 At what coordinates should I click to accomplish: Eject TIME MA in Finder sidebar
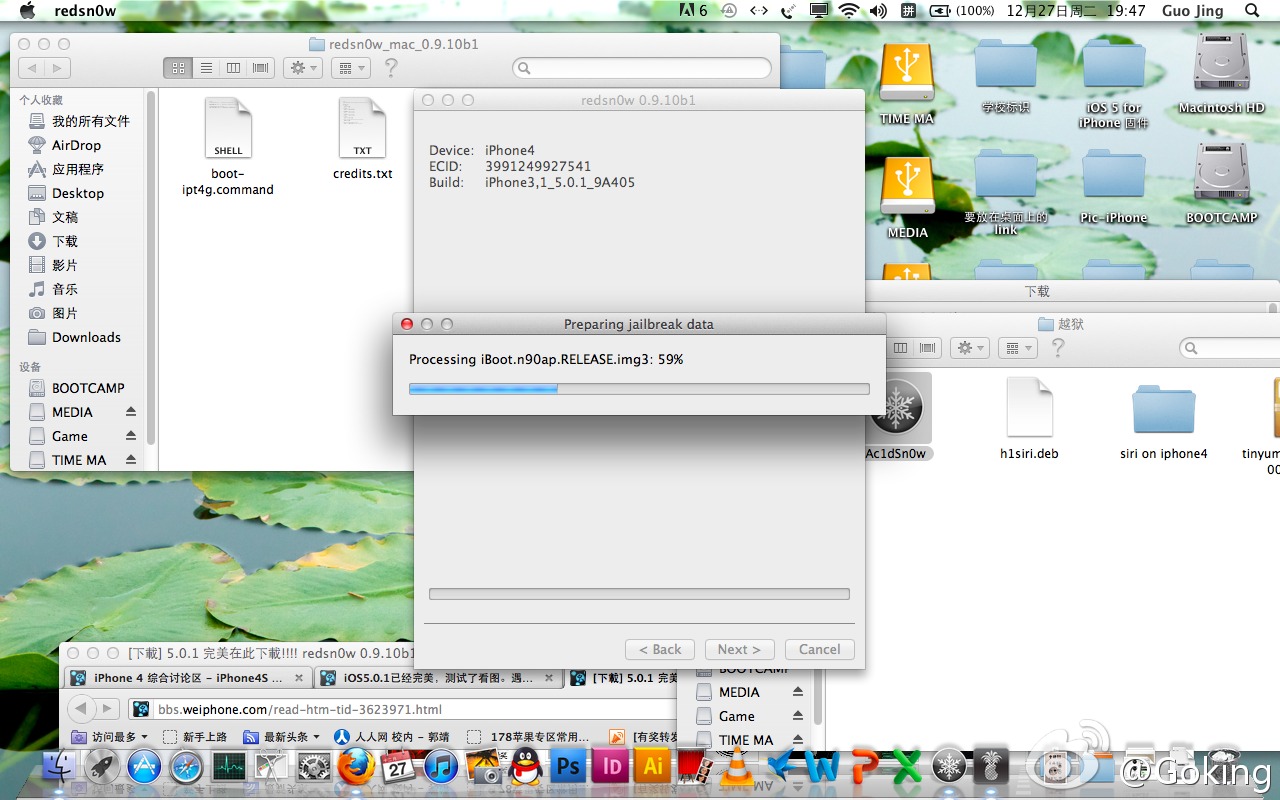[131, 460]
